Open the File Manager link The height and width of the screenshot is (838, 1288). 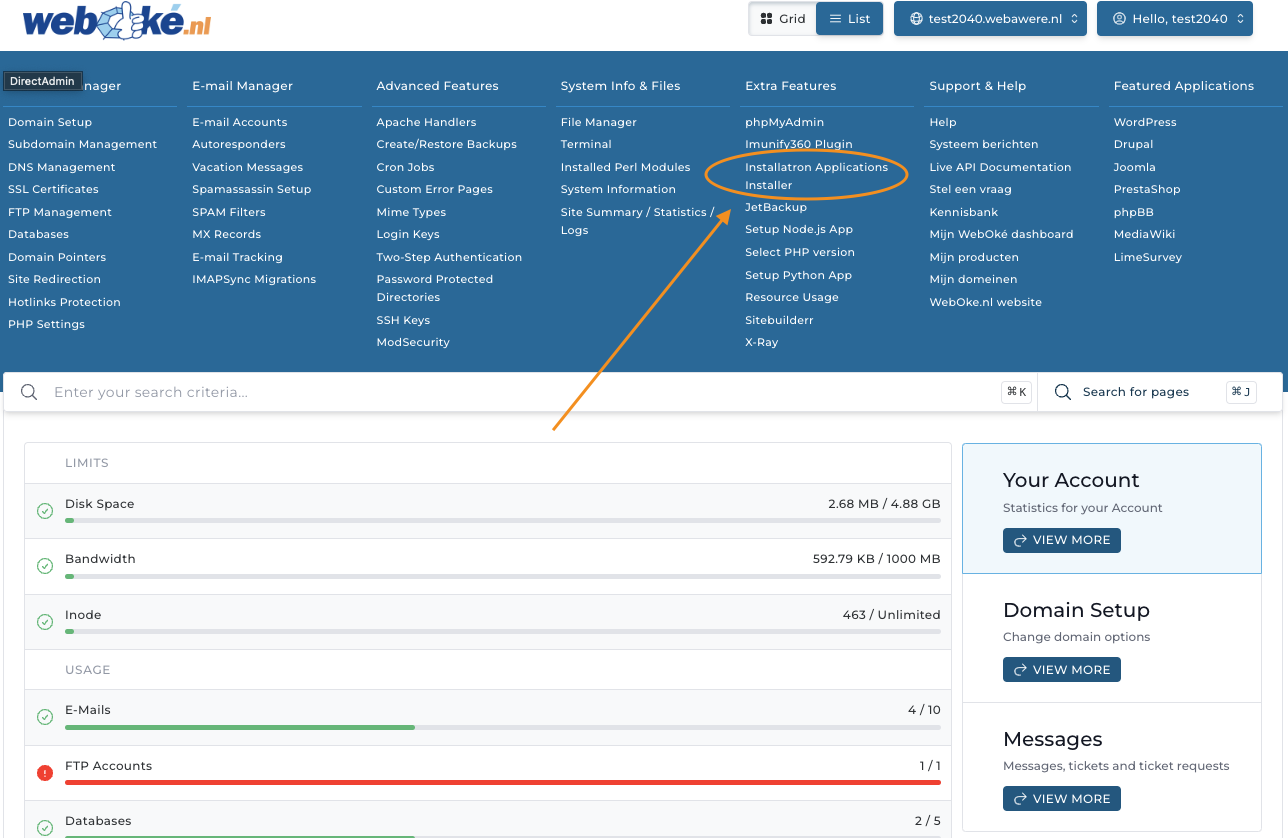pyautogui.click(x=599, y=122)
